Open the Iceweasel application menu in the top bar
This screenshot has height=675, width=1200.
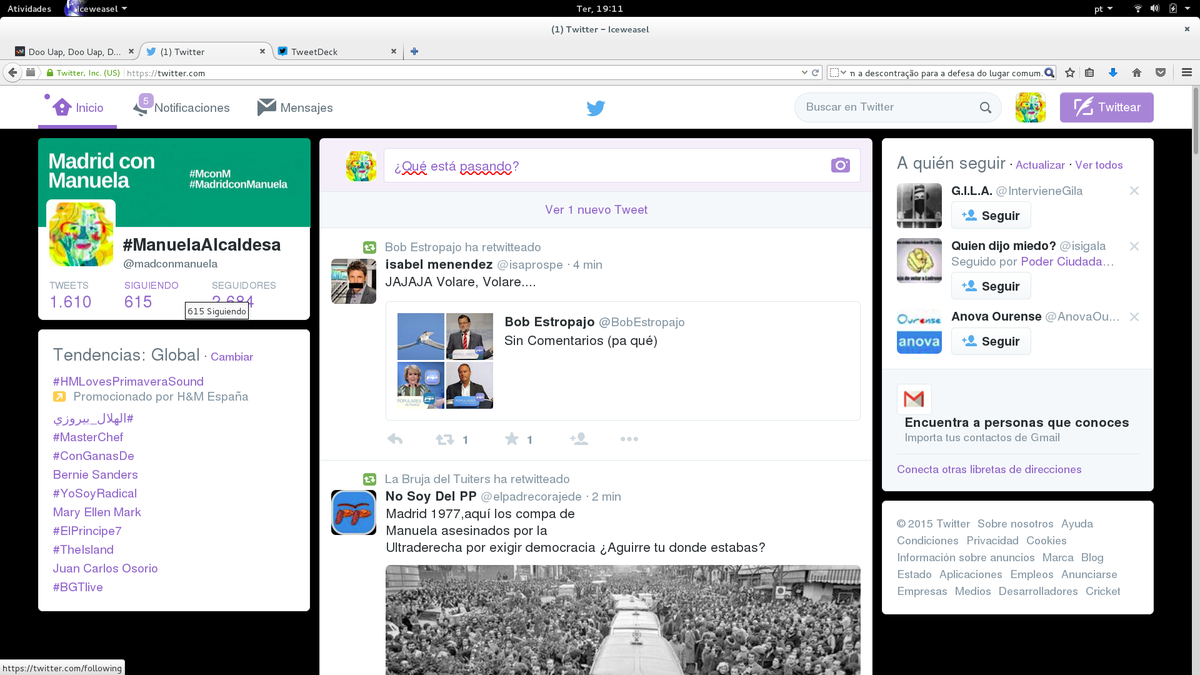(x=97, y=8)
